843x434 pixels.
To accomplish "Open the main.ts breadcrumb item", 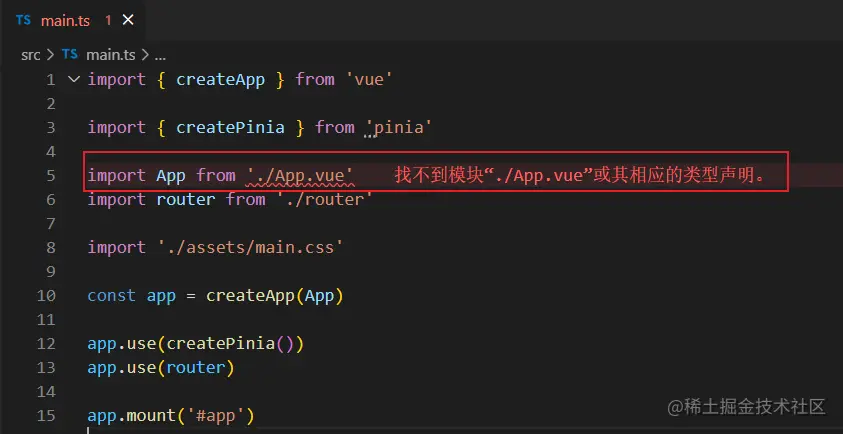I will pyautogui.click(x=110, y=55).
